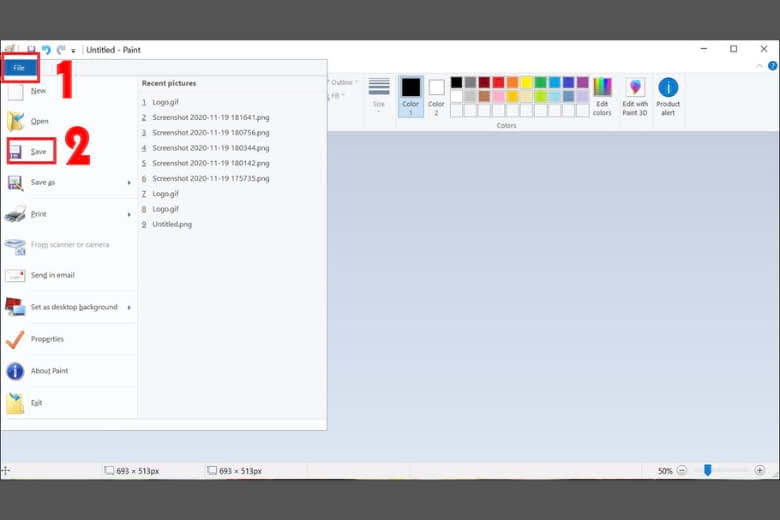Click the zoom out minus button
The width and height of the screenshot is (780, 520).
coord(682,470)
